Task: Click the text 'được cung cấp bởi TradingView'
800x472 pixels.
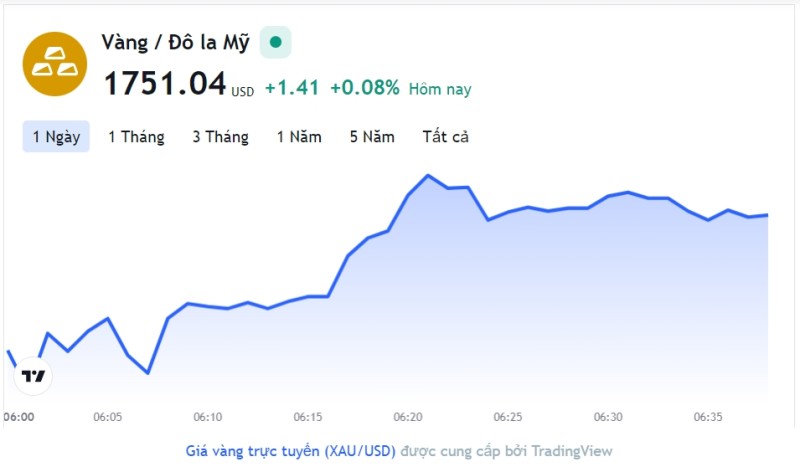Action: (507, 451)
